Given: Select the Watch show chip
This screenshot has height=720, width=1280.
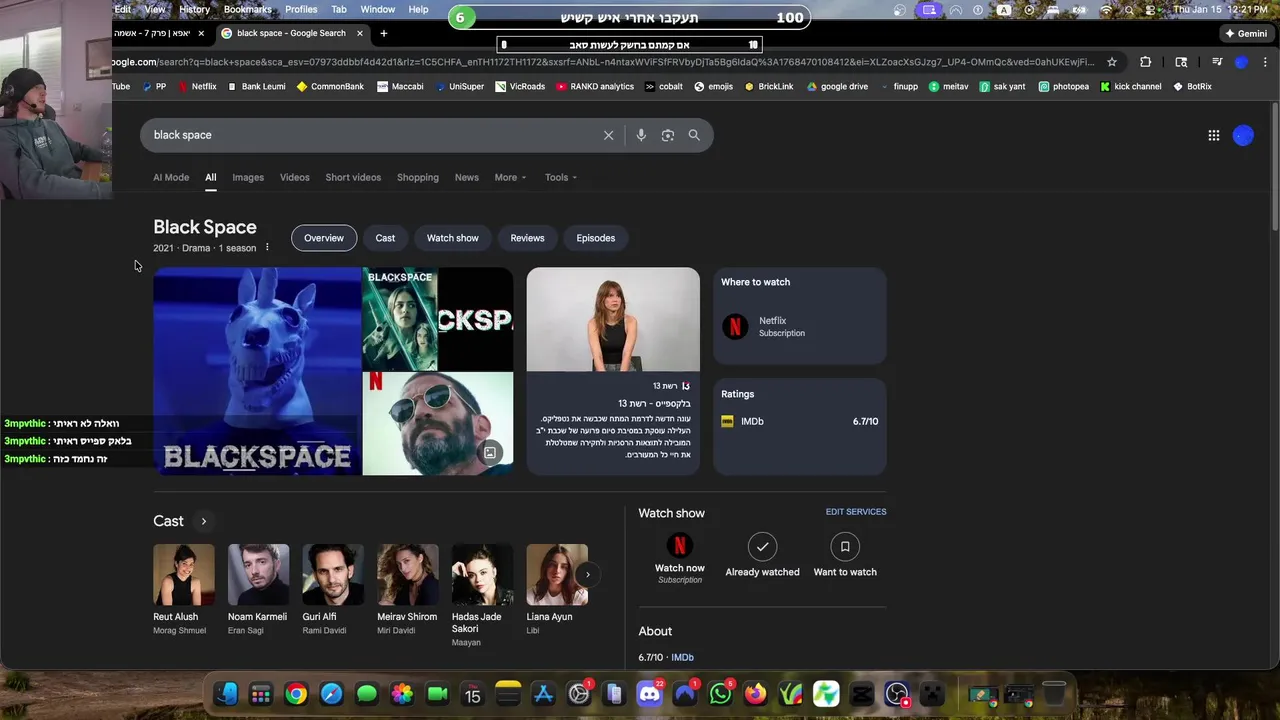Looking at the screenshot, I should click(453, 238).
